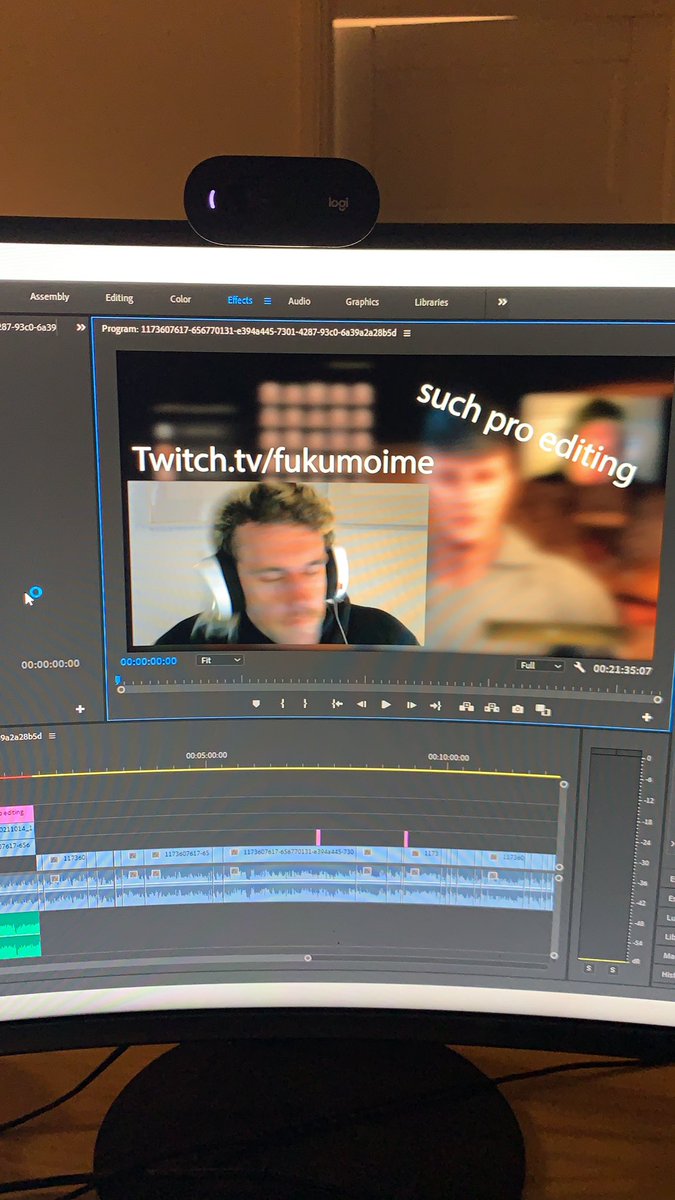Screen dimensions: 675x1200
Task: Open Program monitor settings wrench
Action: (x=579, y=667)
